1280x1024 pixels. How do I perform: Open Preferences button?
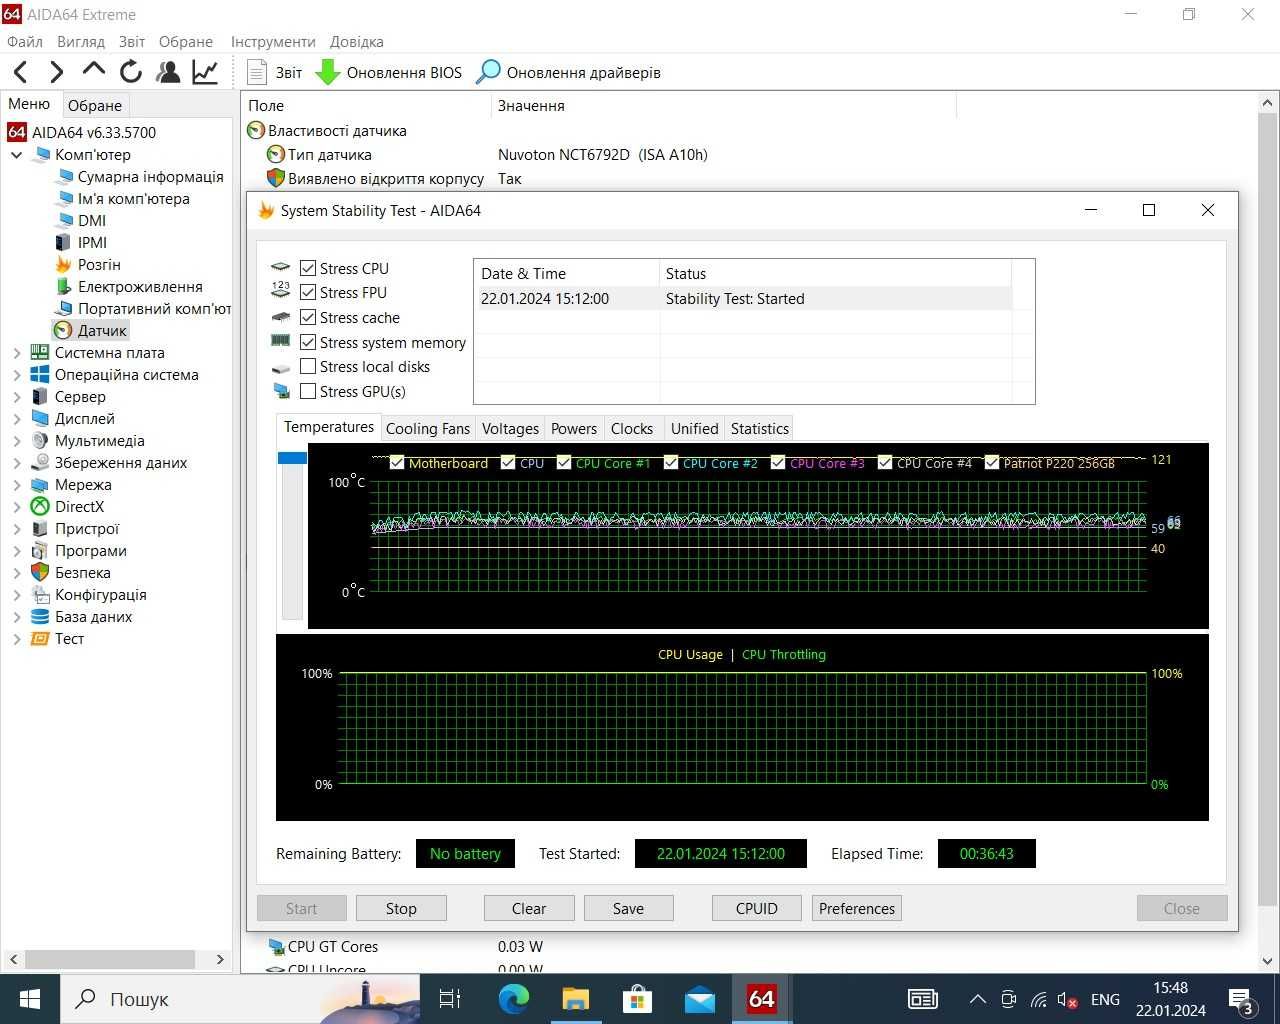[857, 908]
